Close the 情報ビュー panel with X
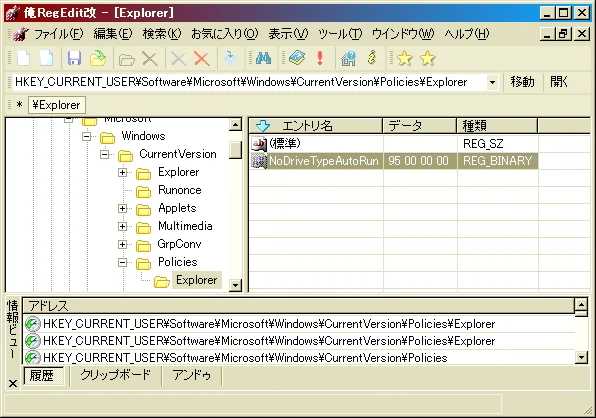The width and height of the screenshot is (596, 418). pos(13,383)
